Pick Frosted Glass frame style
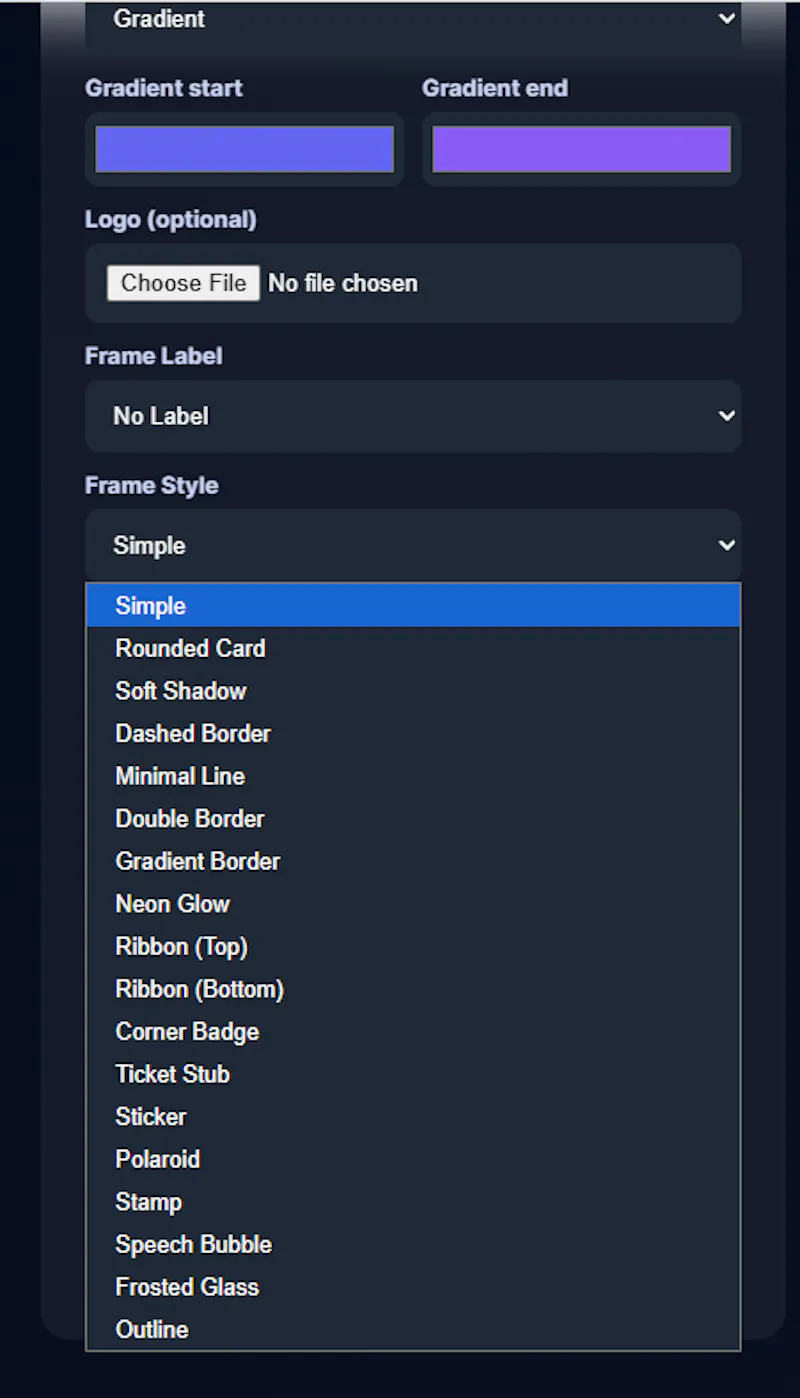The height and width of the screenshot is (1398, 800). (413, 1287)
